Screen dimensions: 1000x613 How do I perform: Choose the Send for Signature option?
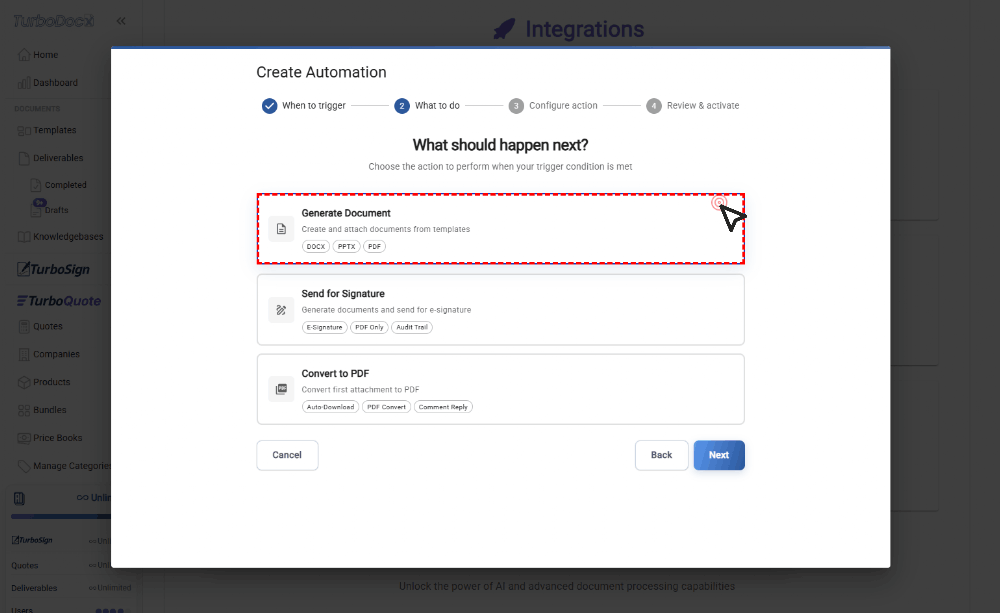(x=500, y=309)
